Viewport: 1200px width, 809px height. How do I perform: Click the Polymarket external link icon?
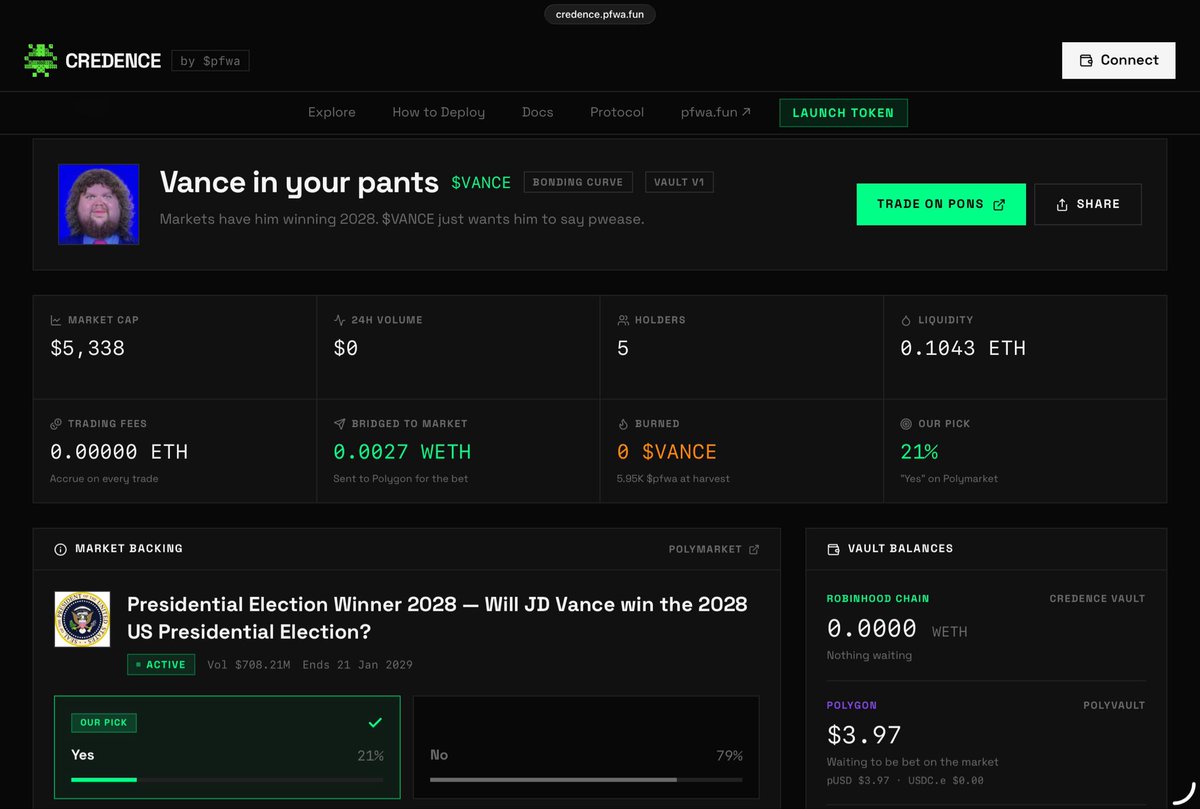point(754,549)
